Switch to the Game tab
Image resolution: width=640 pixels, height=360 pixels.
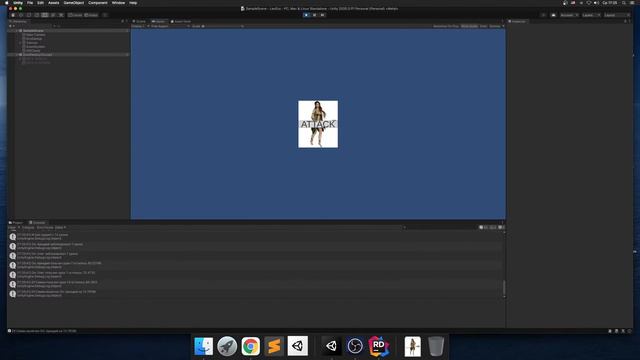coord(159,21)
